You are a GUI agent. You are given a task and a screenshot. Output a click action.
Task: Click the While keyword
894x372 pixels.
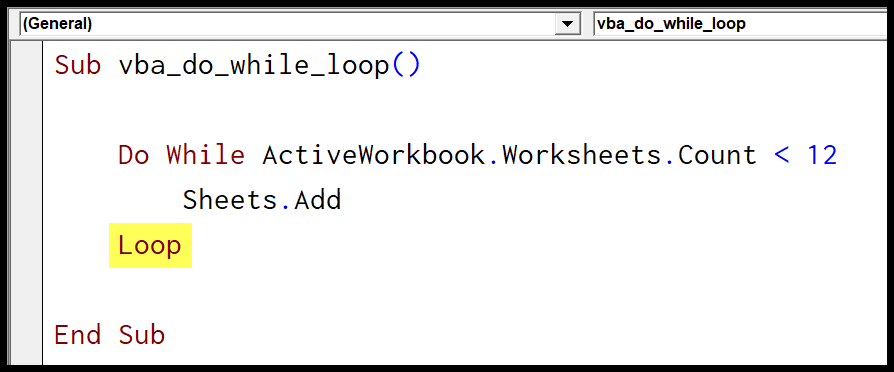(x=206, y=155)
